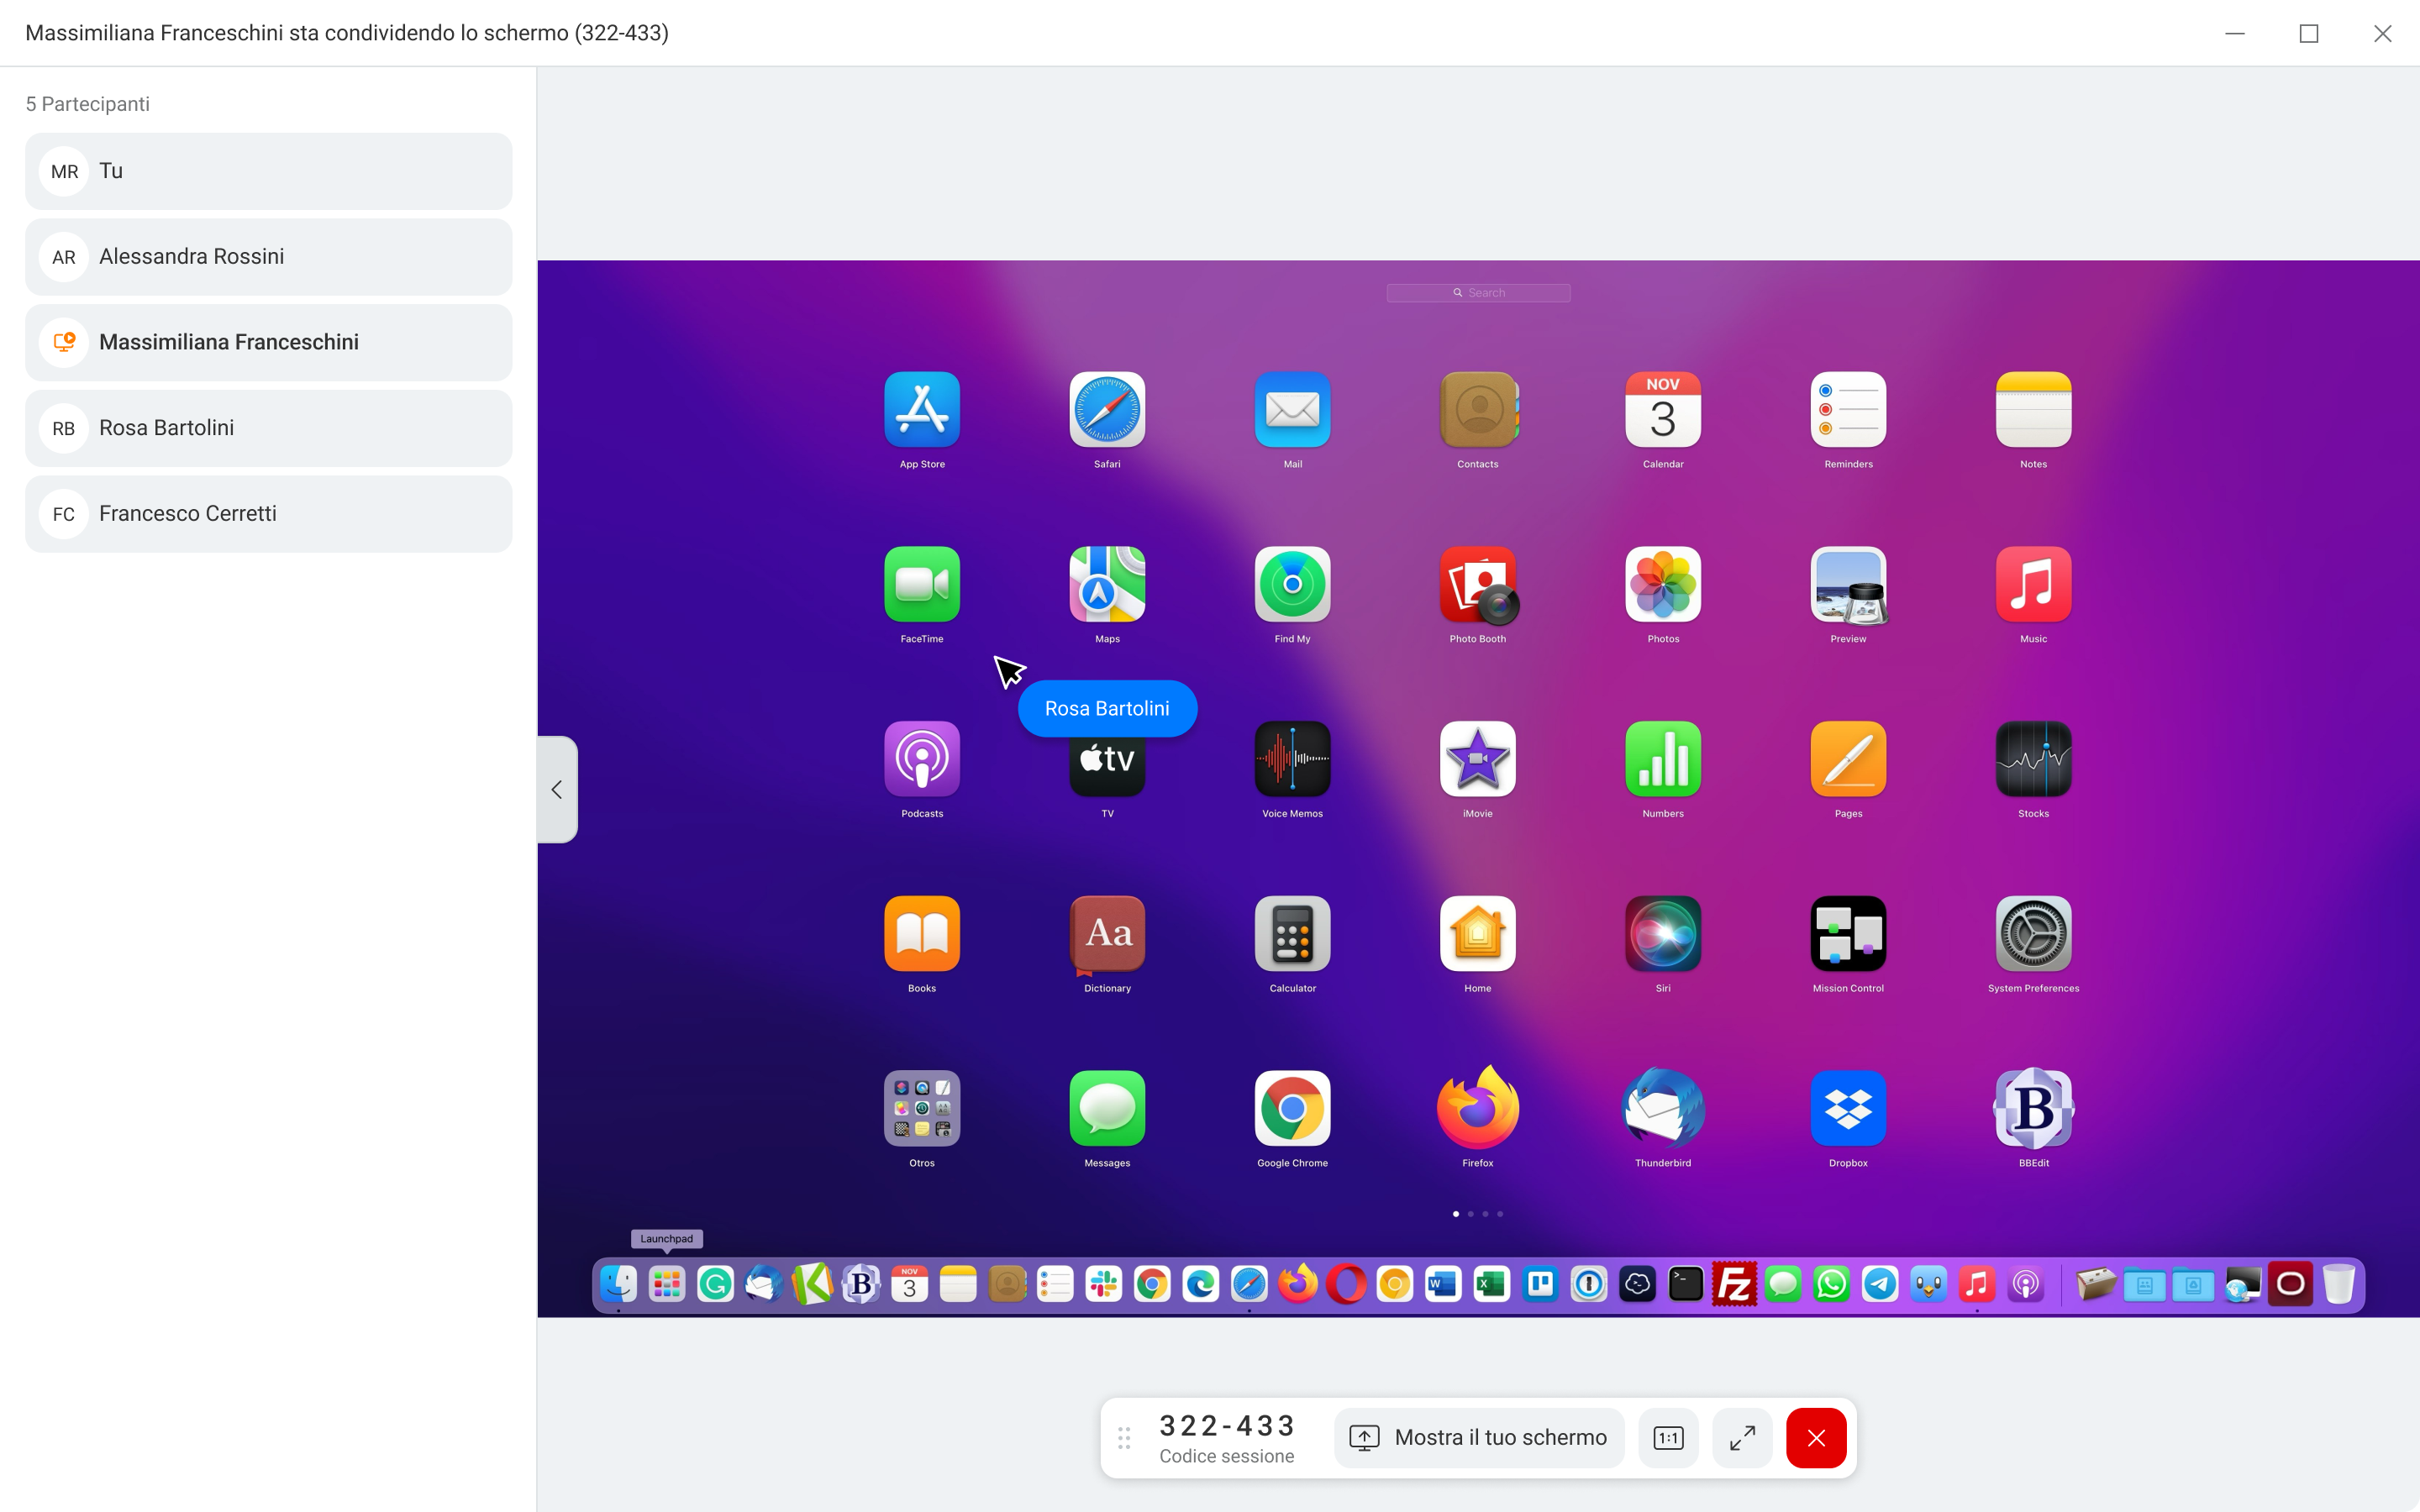Launch FileZilla from the Dock

point(1734,1284)
